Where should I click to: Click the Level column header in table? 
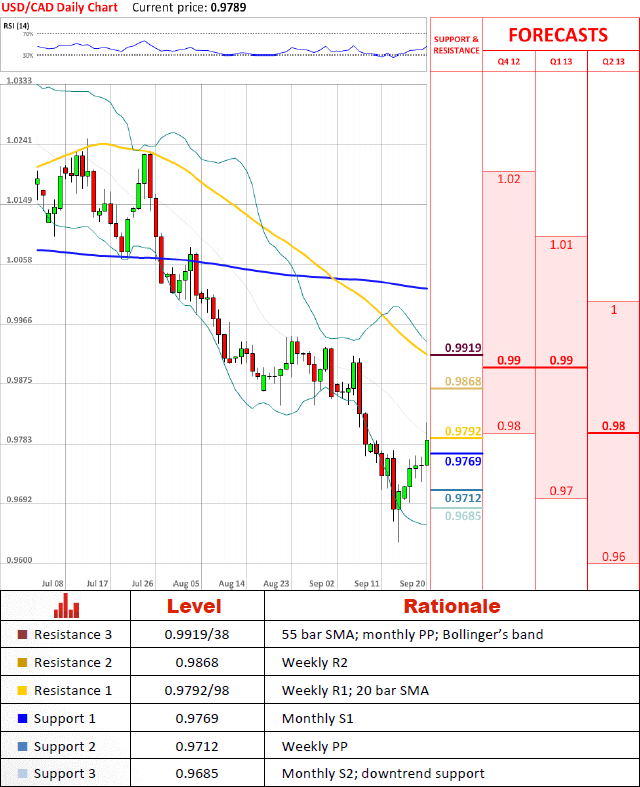point(195,606)
